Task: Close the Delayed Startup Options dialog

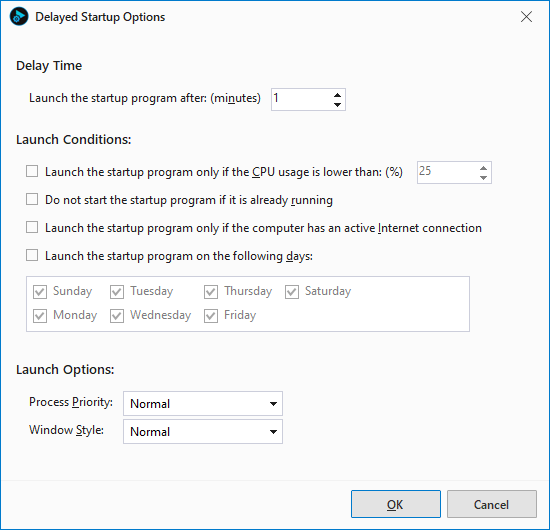Action: [526, 16]
